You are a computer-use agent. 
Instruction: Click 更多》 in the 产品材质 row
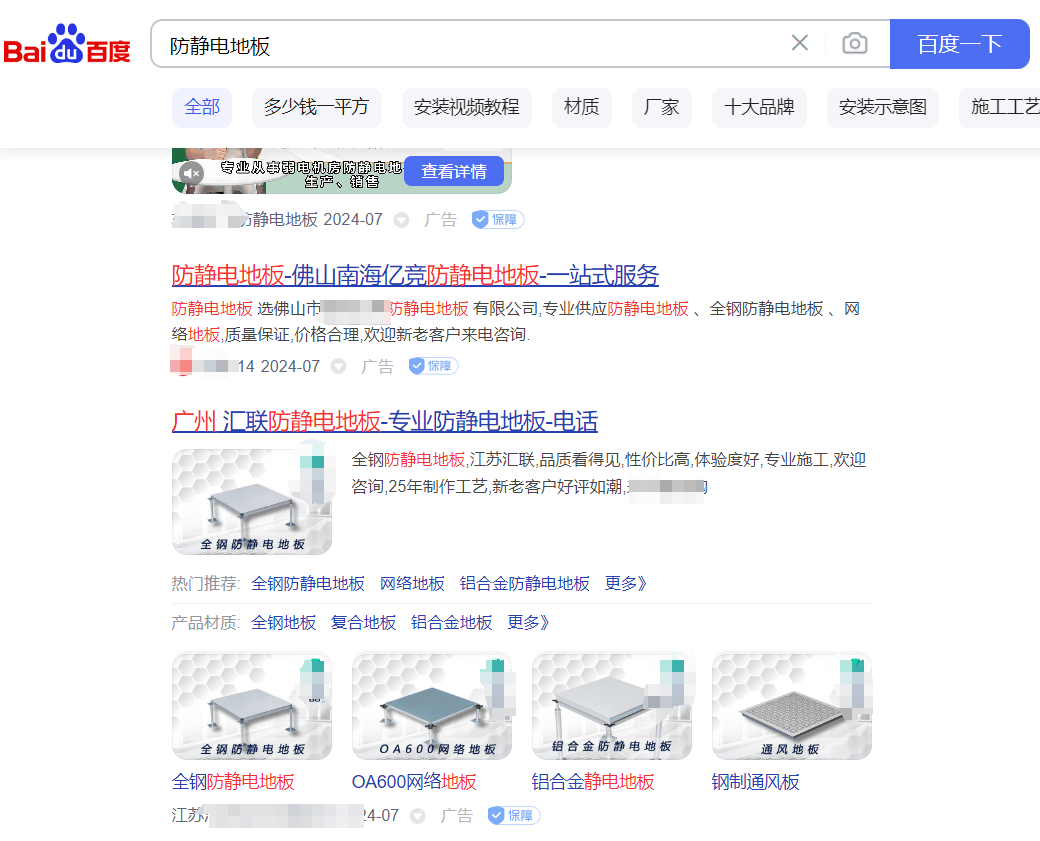[x=528, y=623]
